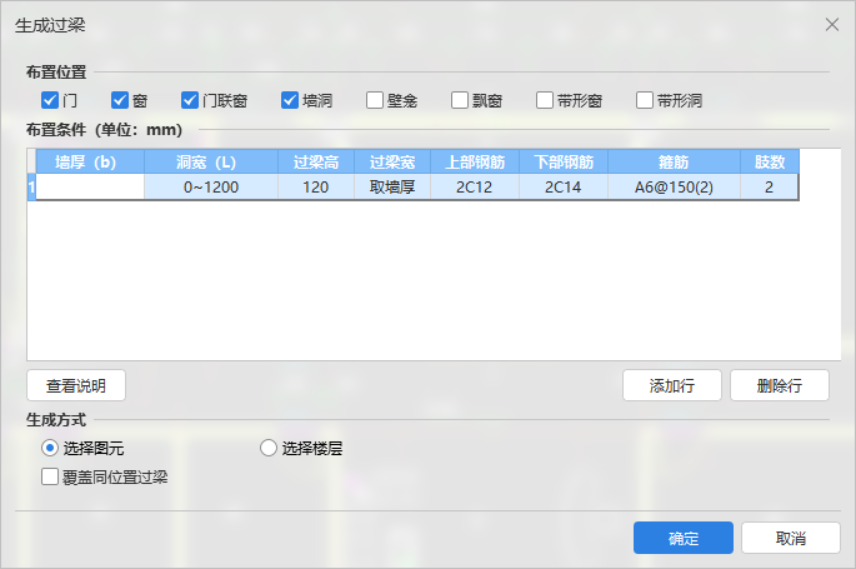Close the 生成过梁 dialog
The width and height of the screenshot is (856, 569).
(832, 25)
